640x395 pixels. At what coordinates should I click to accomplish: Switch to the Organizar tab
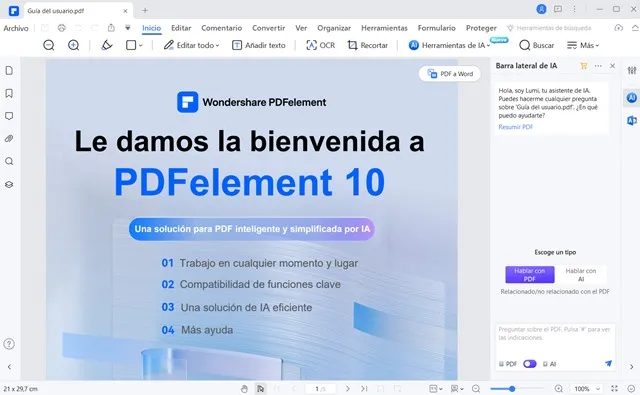[334, 28]
